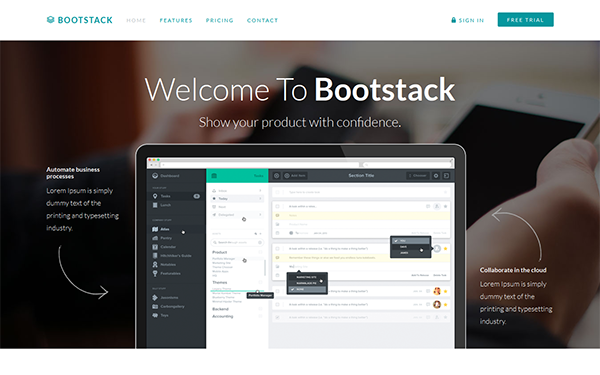Click the Accounting group heading

pos(223,316)
